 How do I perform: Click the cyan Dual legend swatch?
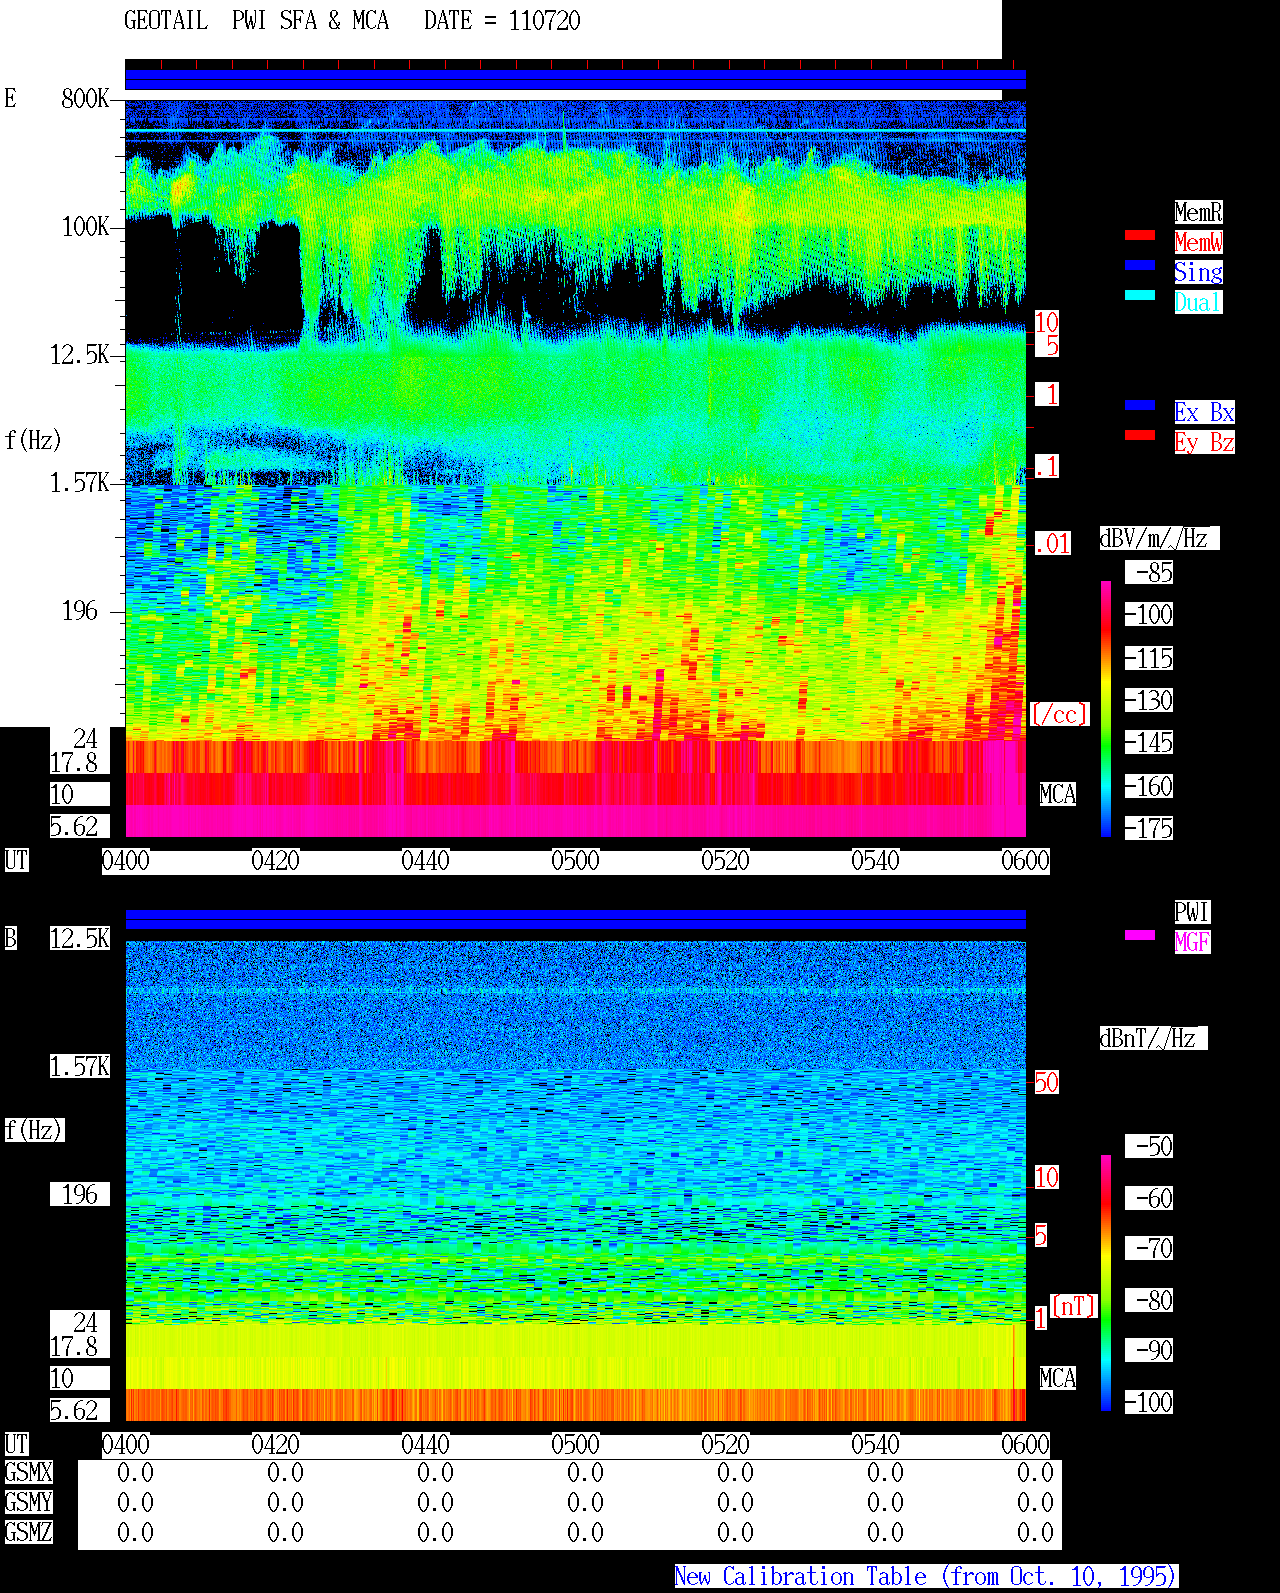[x=1140, y=295]
